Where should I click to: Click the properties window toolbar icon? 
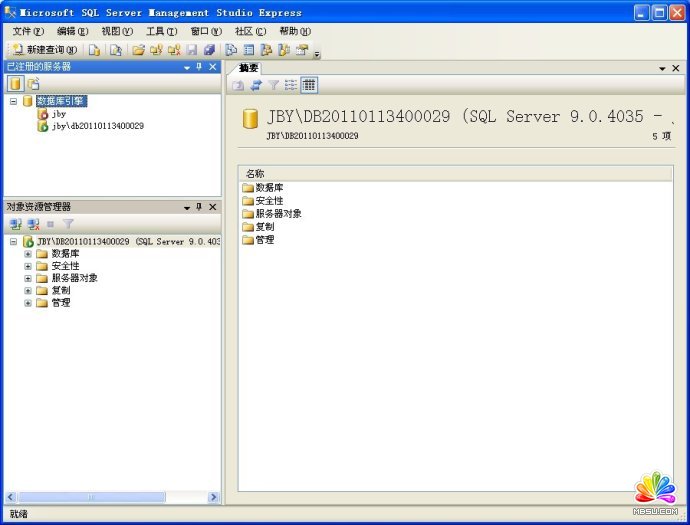tap(302, 50)
